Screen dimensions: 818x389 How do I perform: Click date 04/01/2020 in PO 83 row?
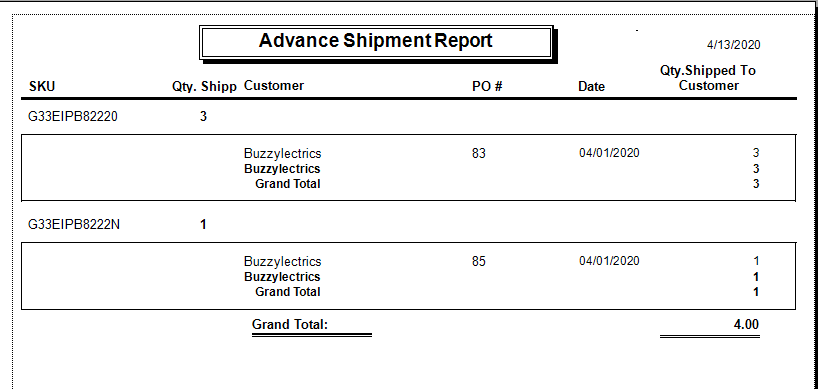(609, 153)
